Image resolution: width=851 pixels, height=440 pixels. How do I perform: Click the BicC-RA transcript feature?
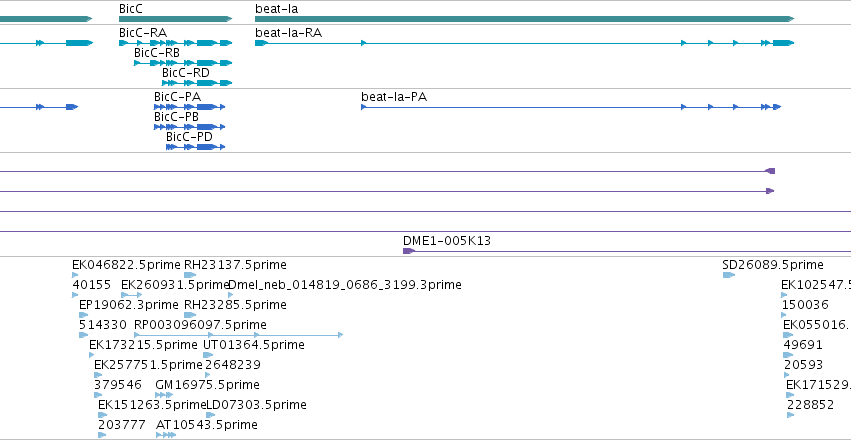175,43
